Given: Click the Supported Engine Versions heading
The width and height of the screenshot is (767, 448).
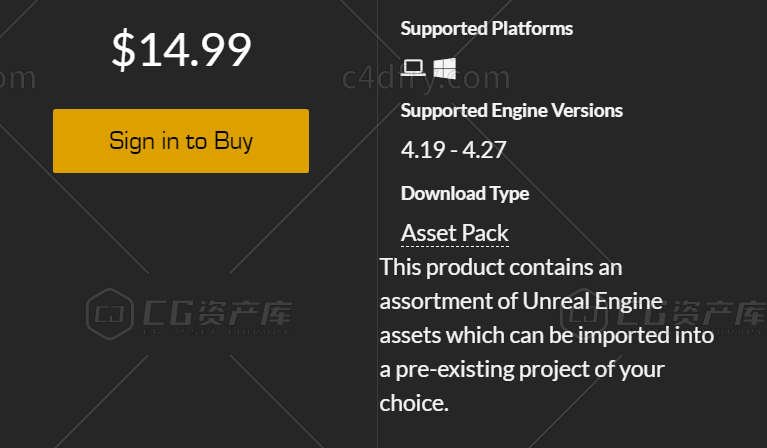Looking at the screenshot, I should point(512,111).
